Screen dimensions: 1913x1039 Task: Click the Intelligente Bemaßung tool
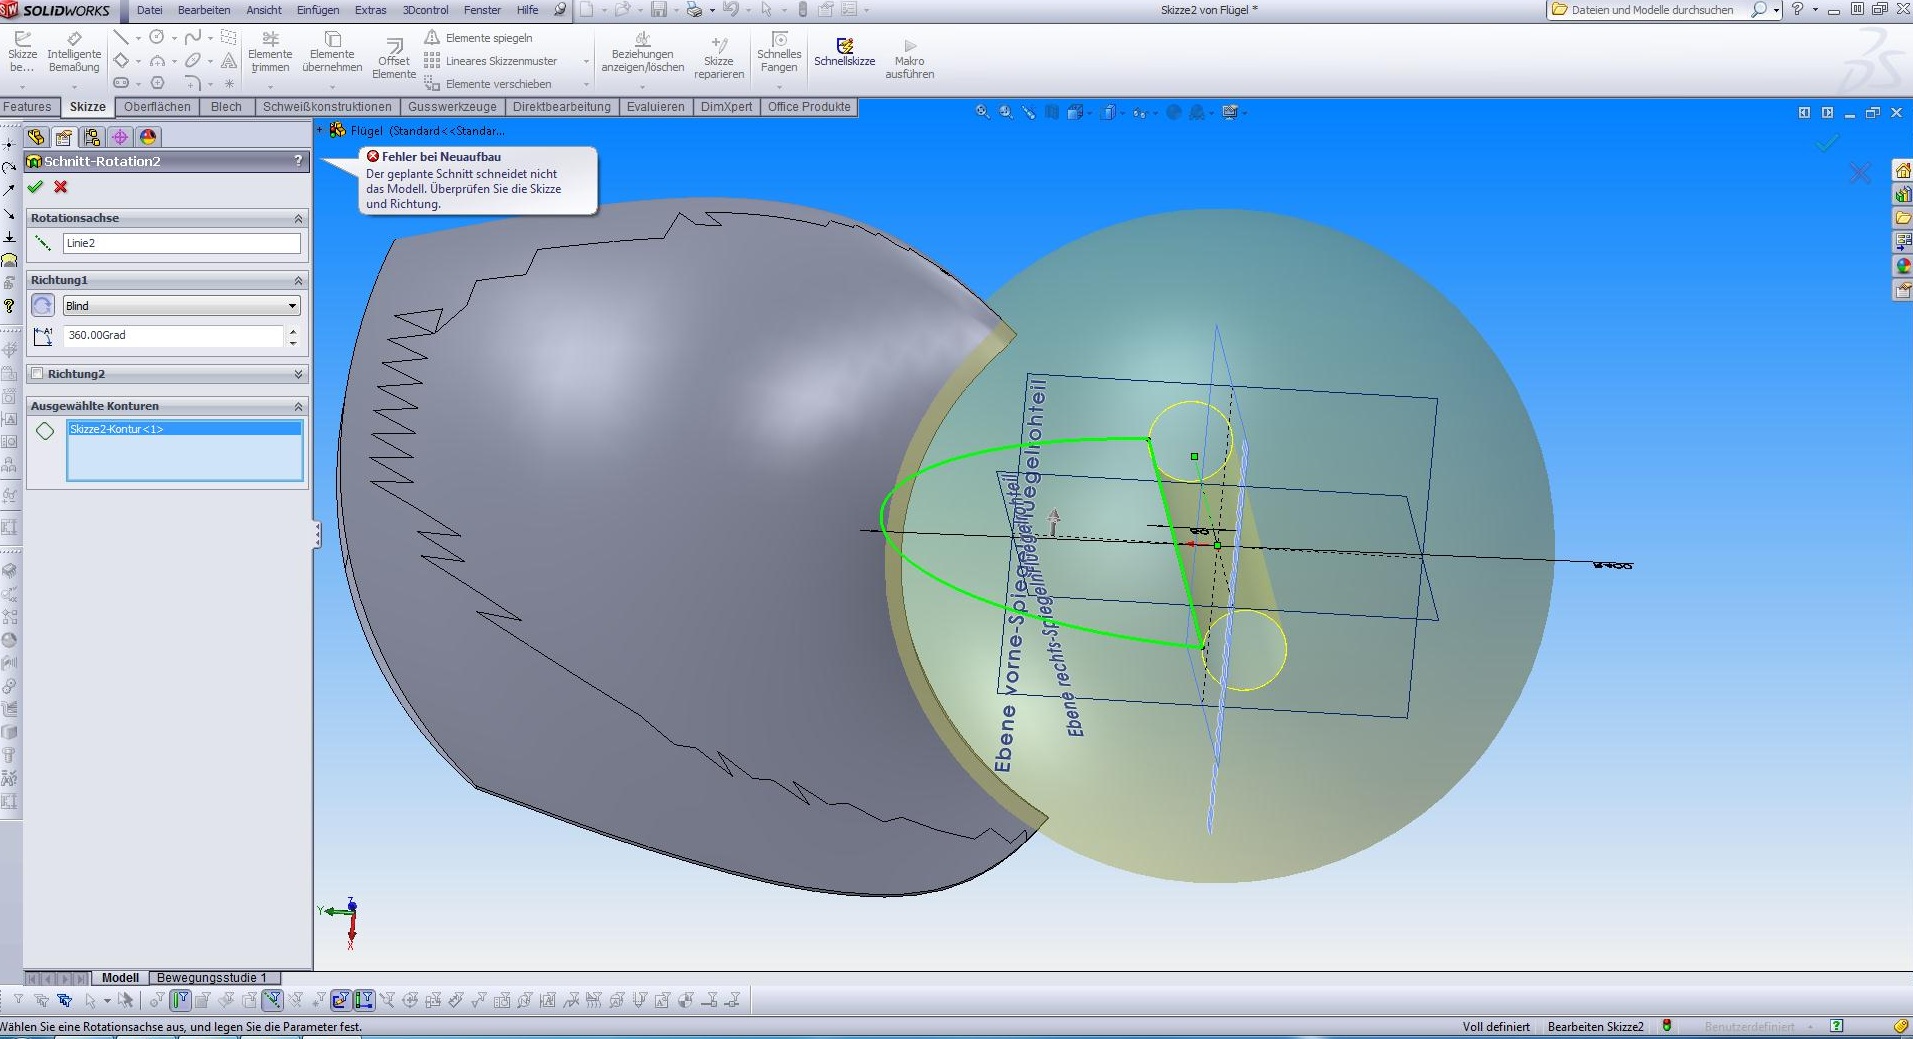[73, 53]
